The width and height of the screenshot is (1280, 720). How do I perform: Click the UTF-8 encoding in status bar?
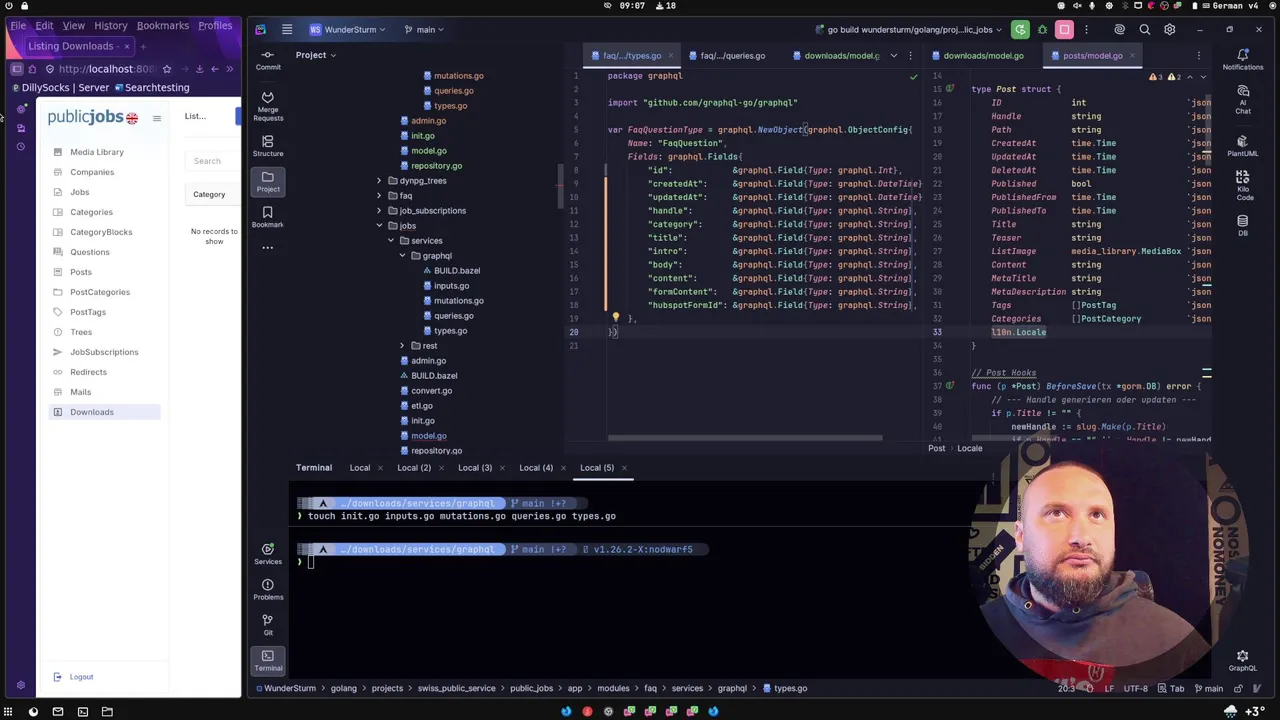tap(1135, 688)
